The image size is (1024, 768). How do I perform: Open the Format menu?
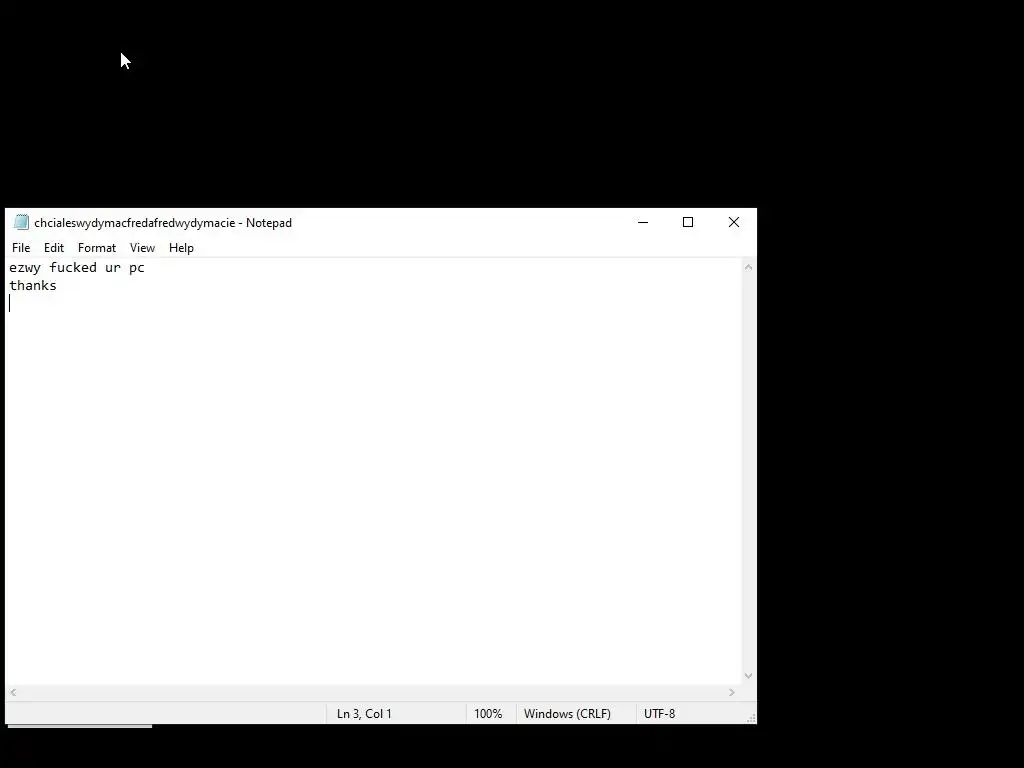point(97,248)
